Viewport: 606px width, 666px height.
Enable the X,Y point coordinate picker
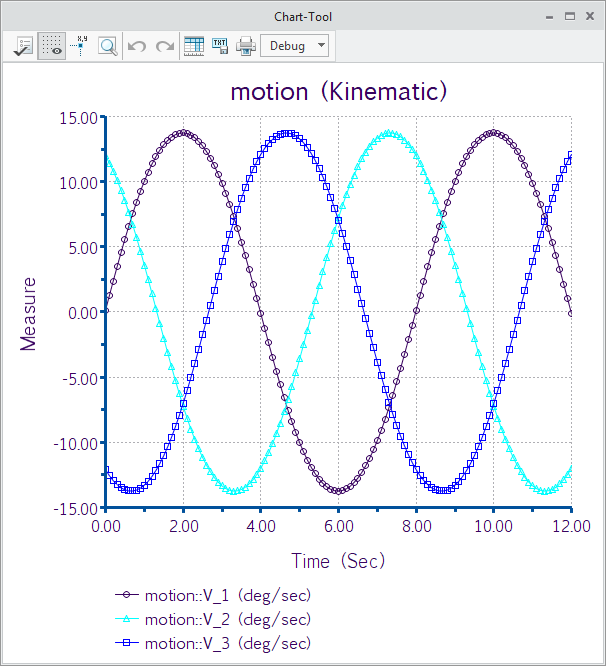click(80, 46)
